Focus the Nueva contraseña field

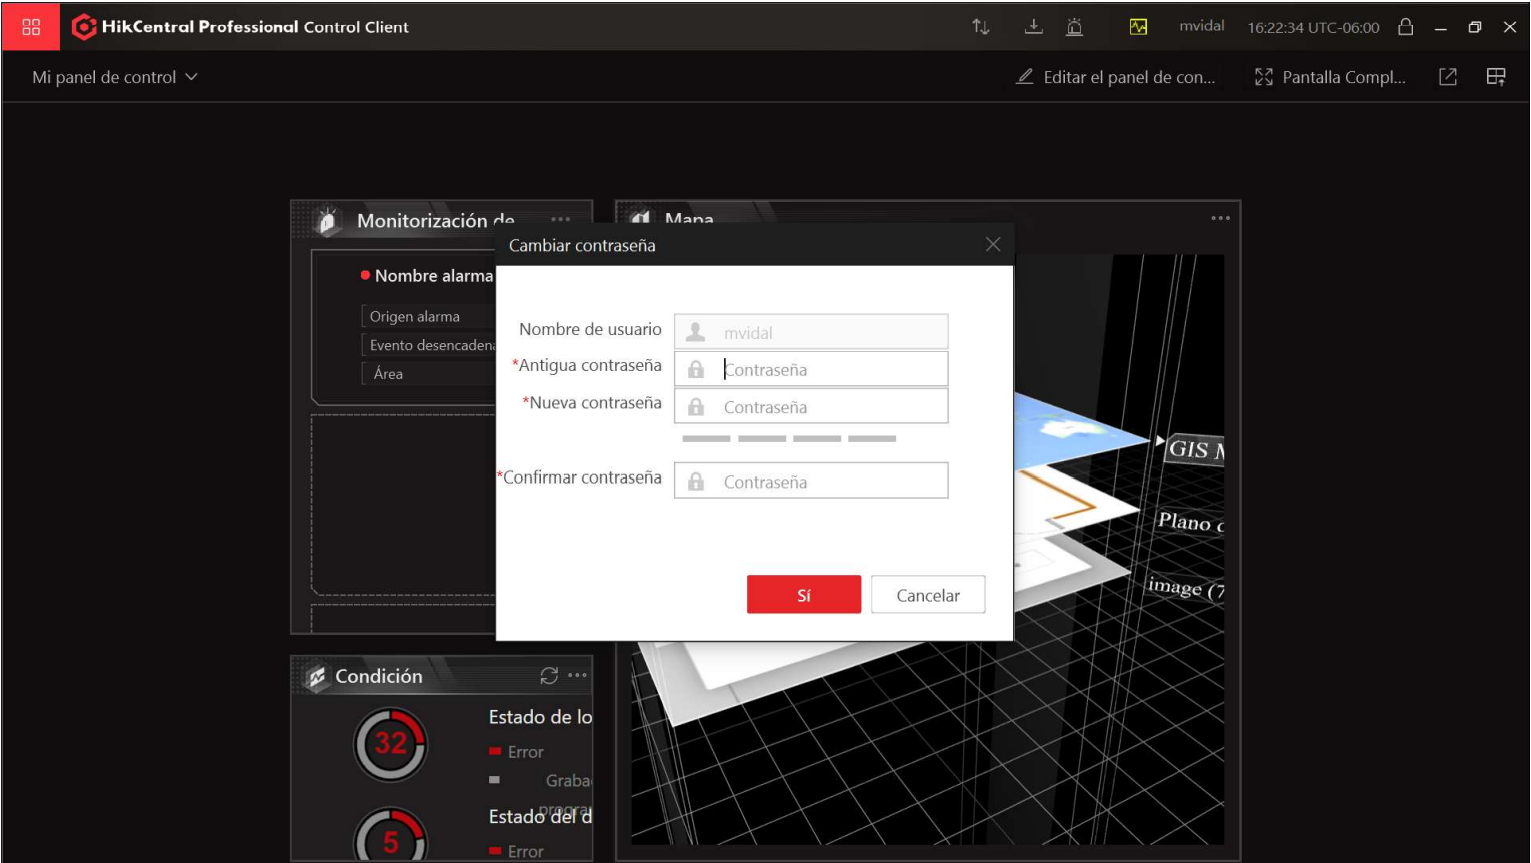(811, 406)
